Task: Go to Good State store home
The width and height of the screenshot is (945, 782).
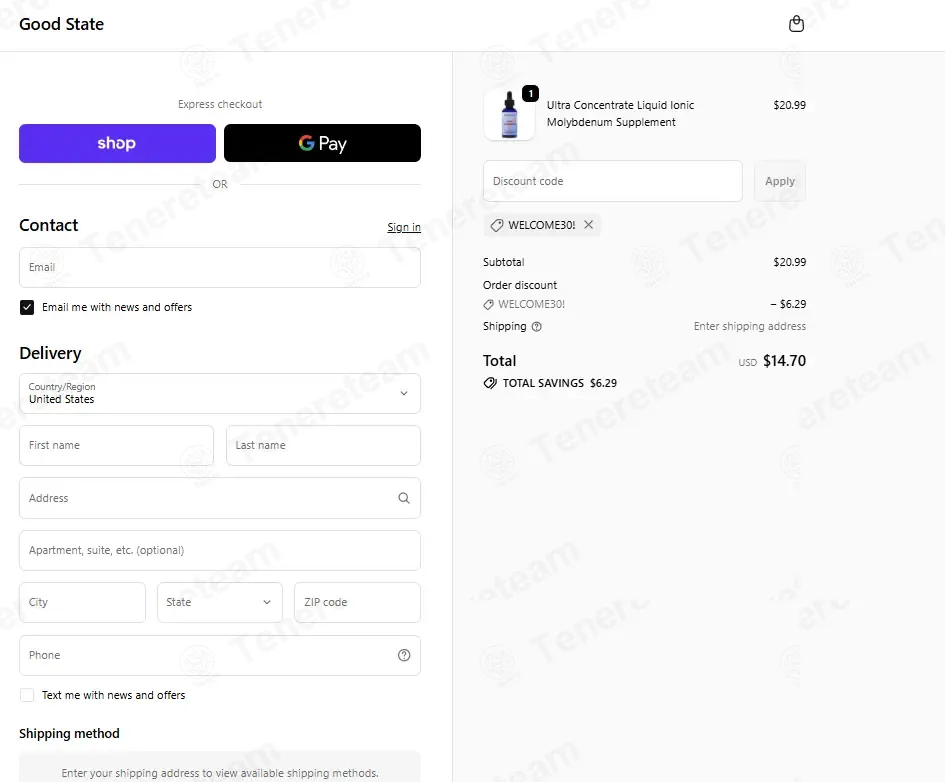Action: (x=61, y=24)
